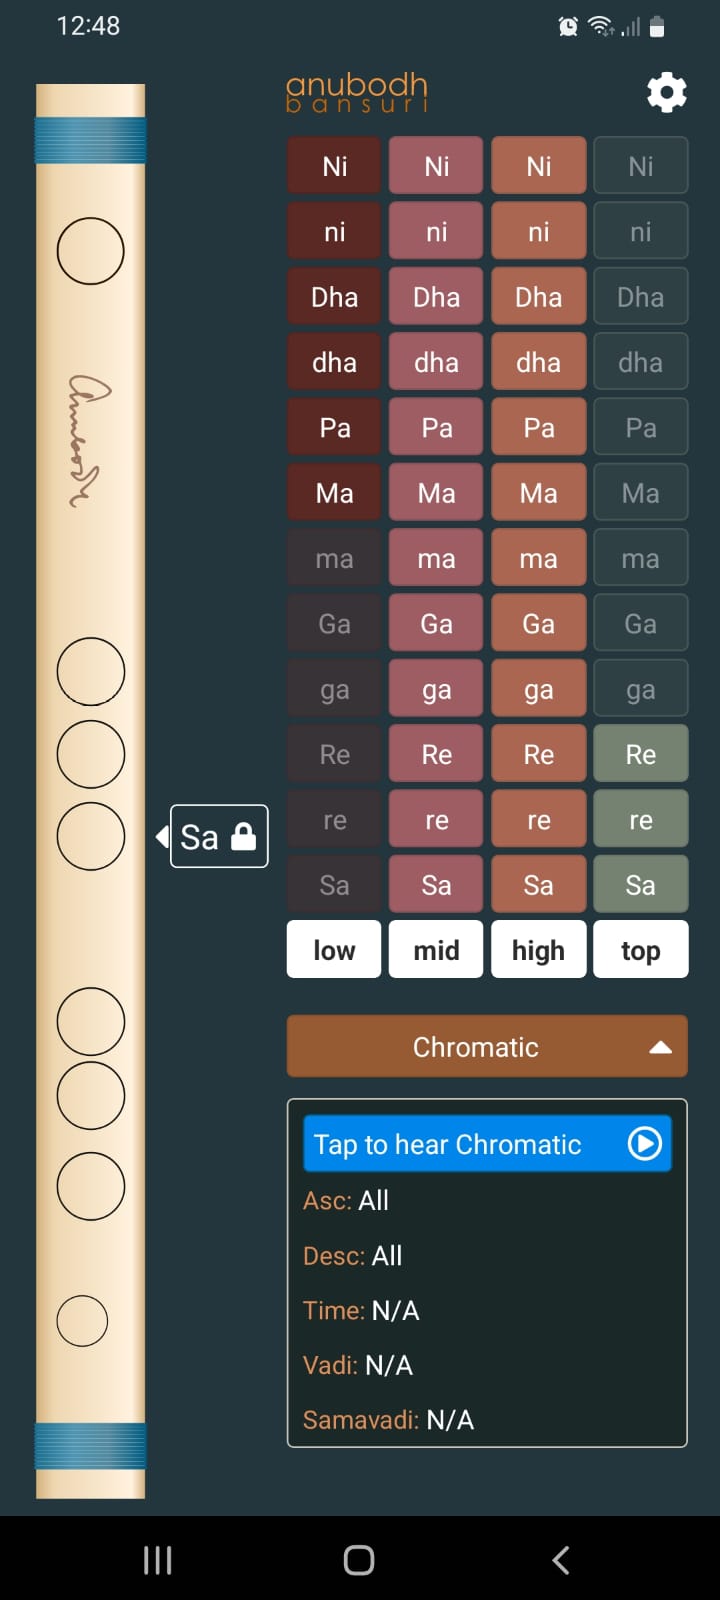Screen dimensions: 720x1600
Task: Play the mid octave Pa note
Action: tap(436, 427)
